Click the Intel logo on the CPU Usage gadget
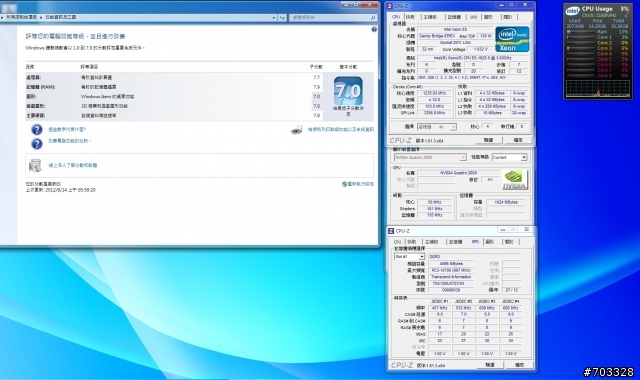The height and width of the screenshot is (380, 640). coord(572,11)
